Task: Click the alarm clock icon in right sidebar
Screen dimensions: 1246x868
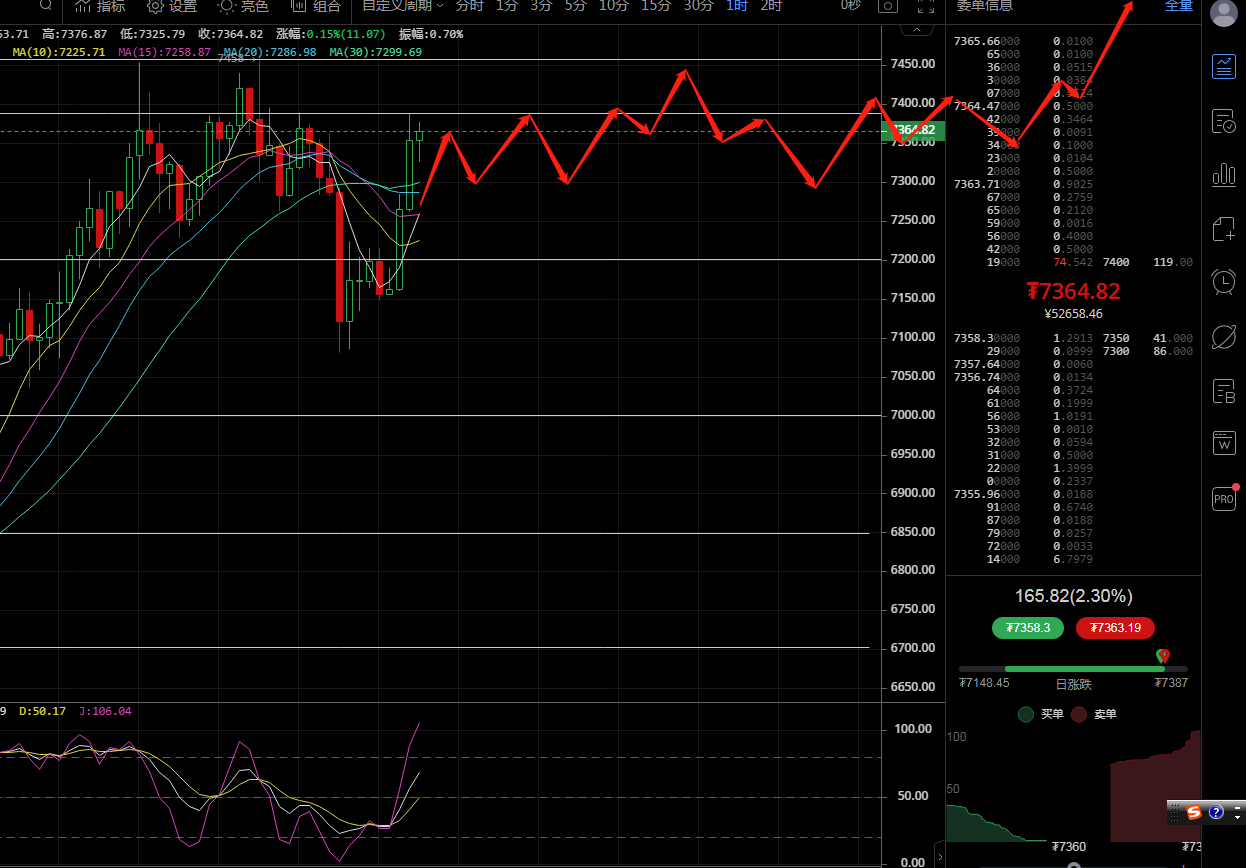Action: [1224, 282]
